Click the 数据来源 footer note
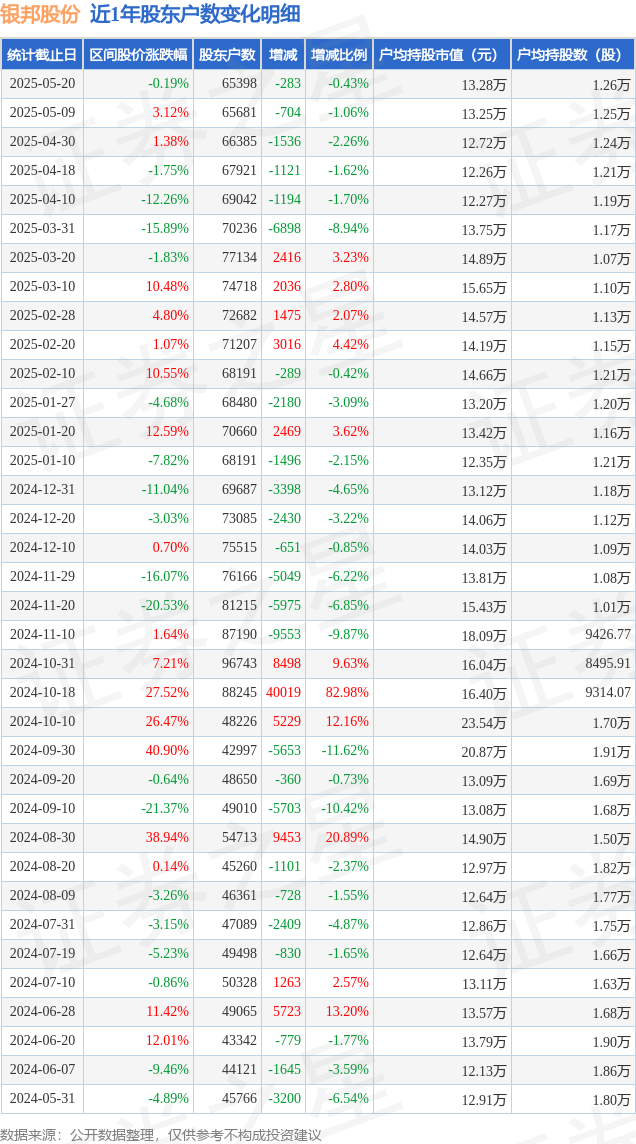Viewport: 636px width, 1144px height. pyautogui.click(x=160, y=1134)
